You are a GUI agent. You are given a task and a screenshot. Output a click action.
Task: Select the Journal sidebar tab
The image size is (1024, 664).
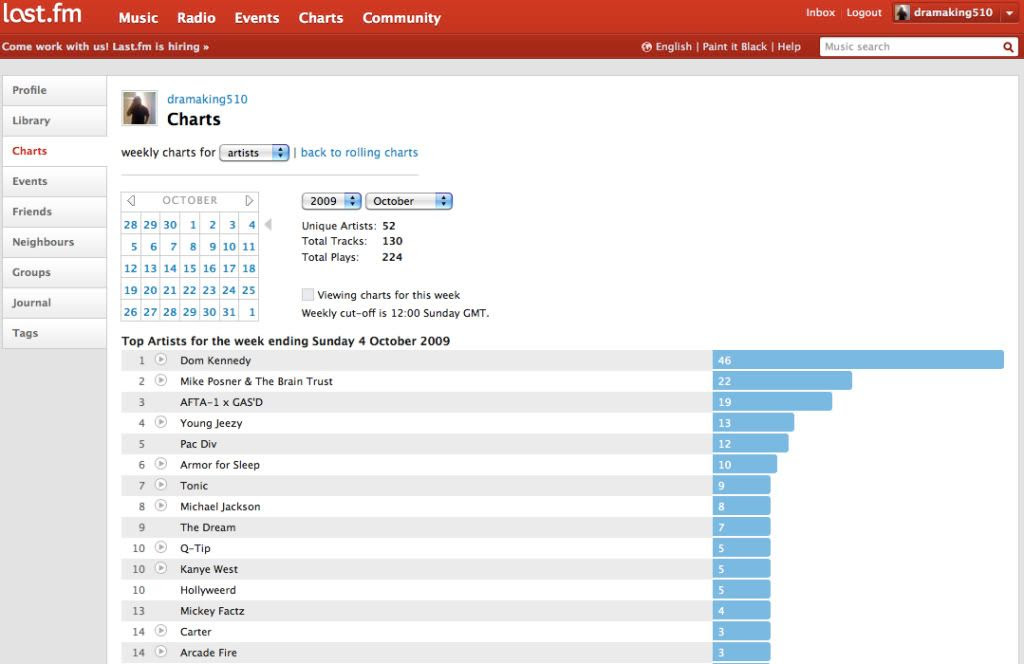[55, 303]
